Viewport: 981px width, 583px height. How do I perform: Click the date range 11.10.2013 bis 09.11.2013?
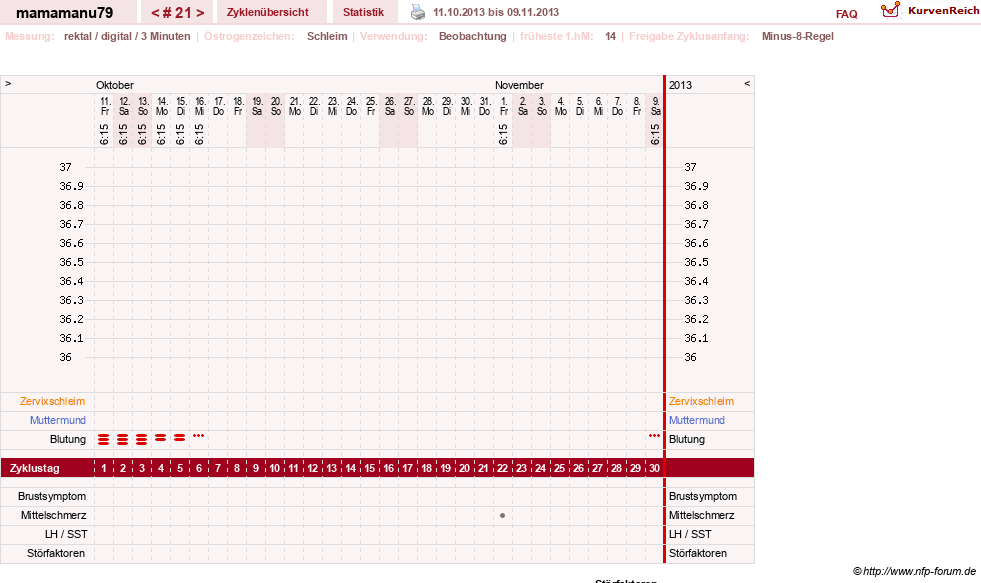496,12
